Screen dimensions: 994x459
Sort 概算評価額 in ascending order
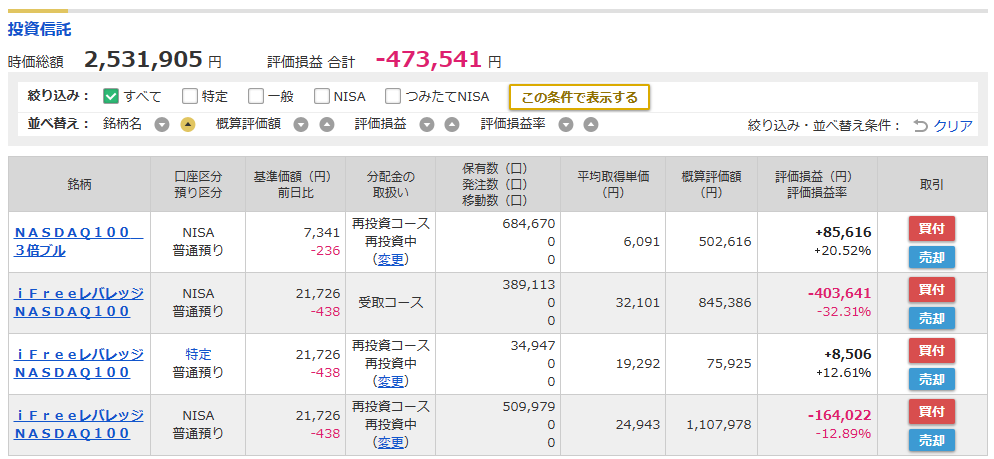[326, 125]
